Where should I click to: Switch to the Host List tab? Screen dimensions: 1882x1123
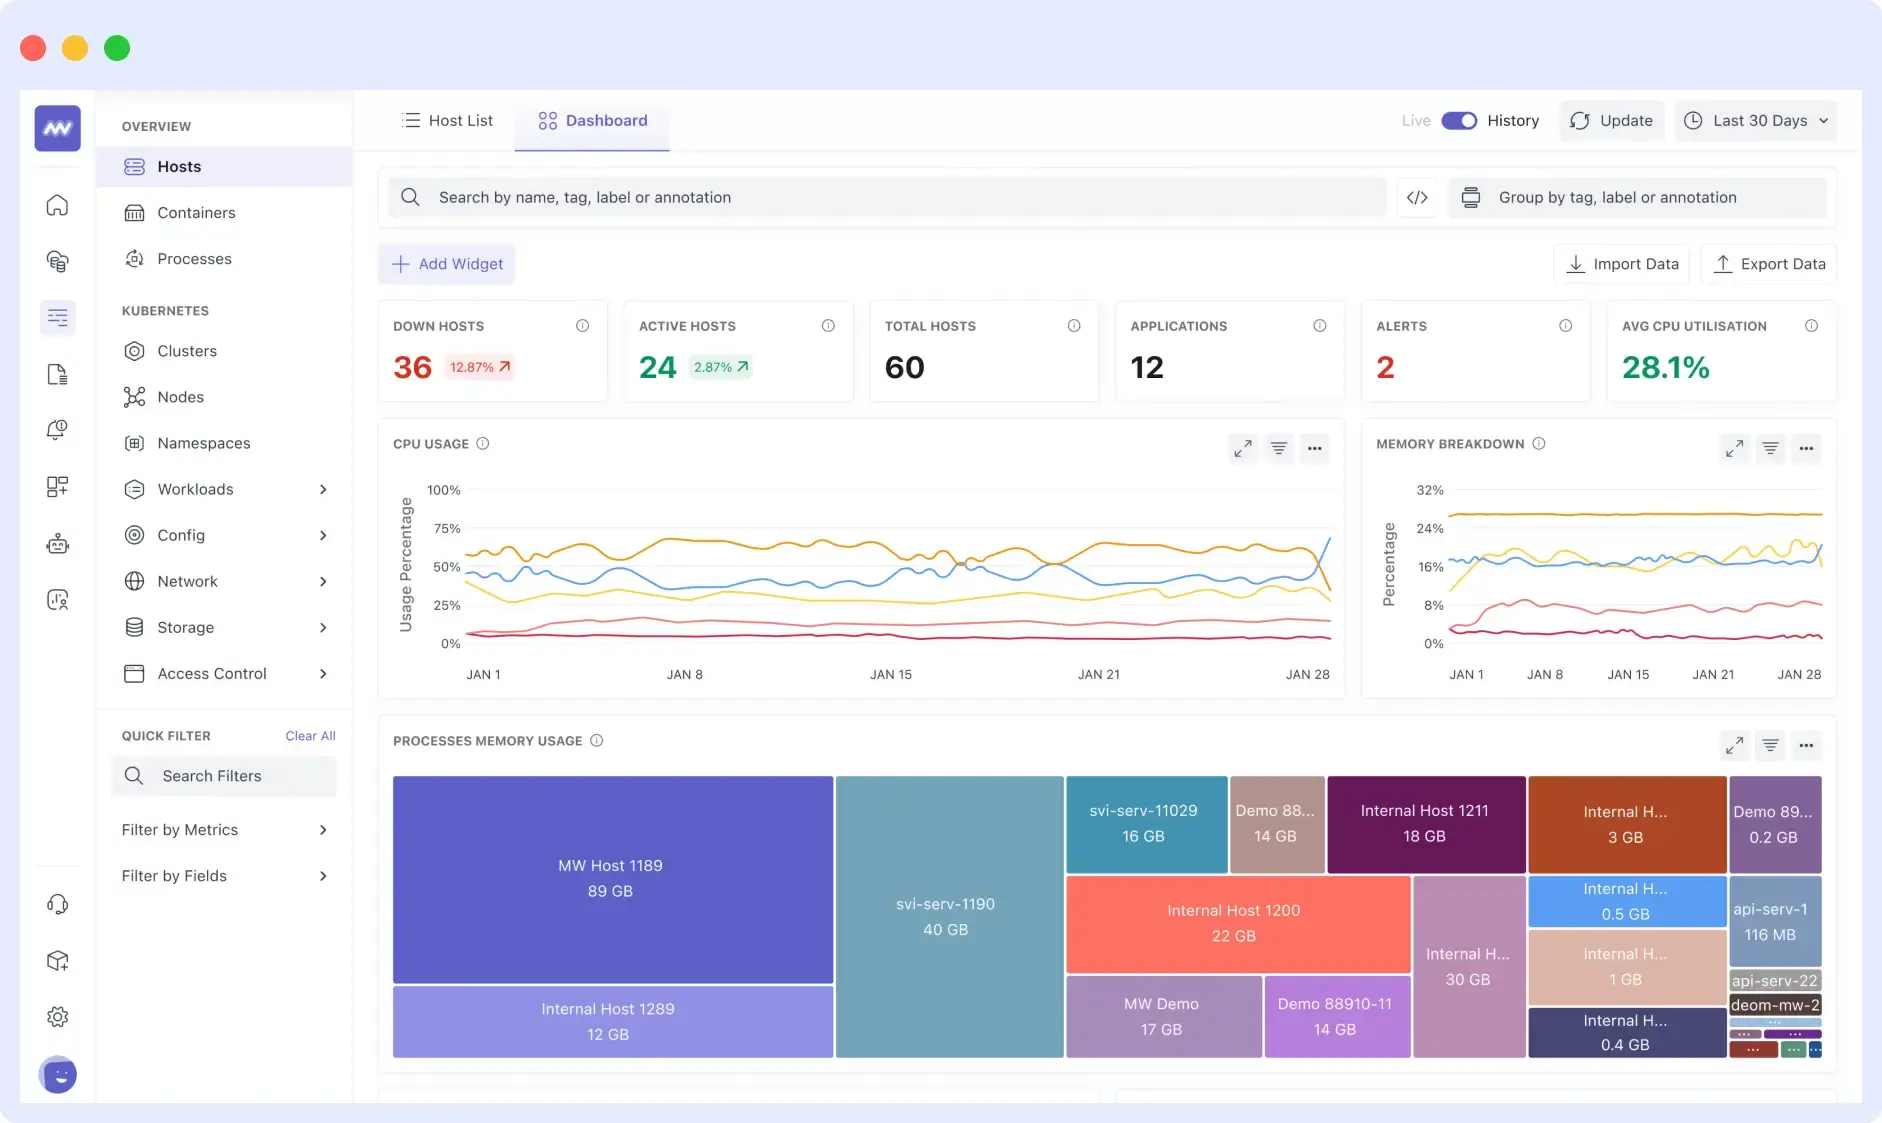(x=447, y=120)
